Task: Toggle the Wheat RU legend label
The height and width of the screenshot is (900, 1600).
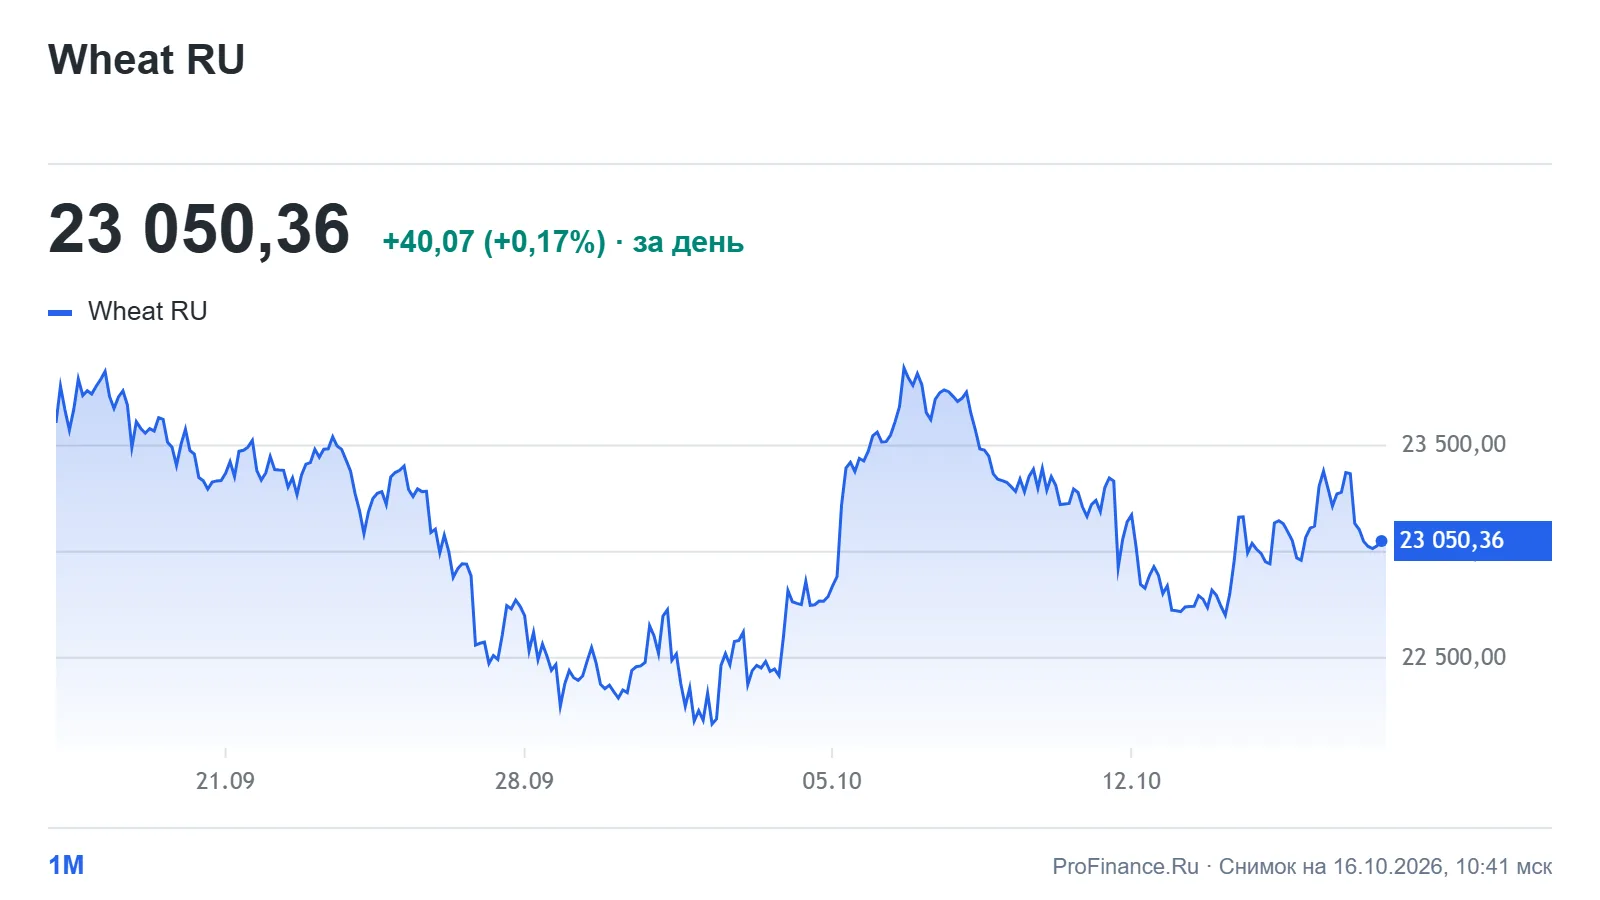Action: point(147,311)
